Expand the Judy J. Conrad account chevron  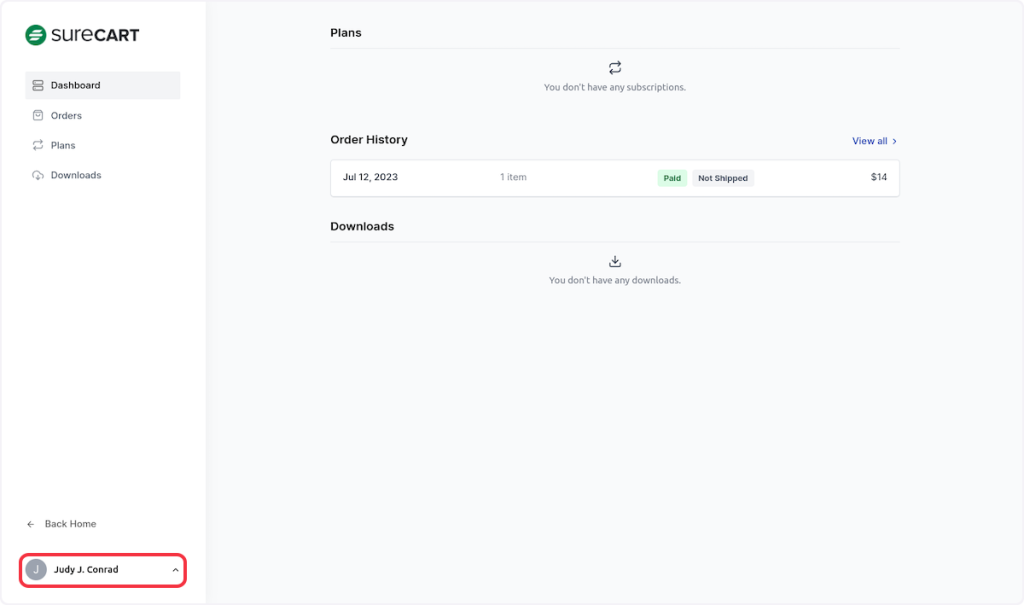pos(175,570)
